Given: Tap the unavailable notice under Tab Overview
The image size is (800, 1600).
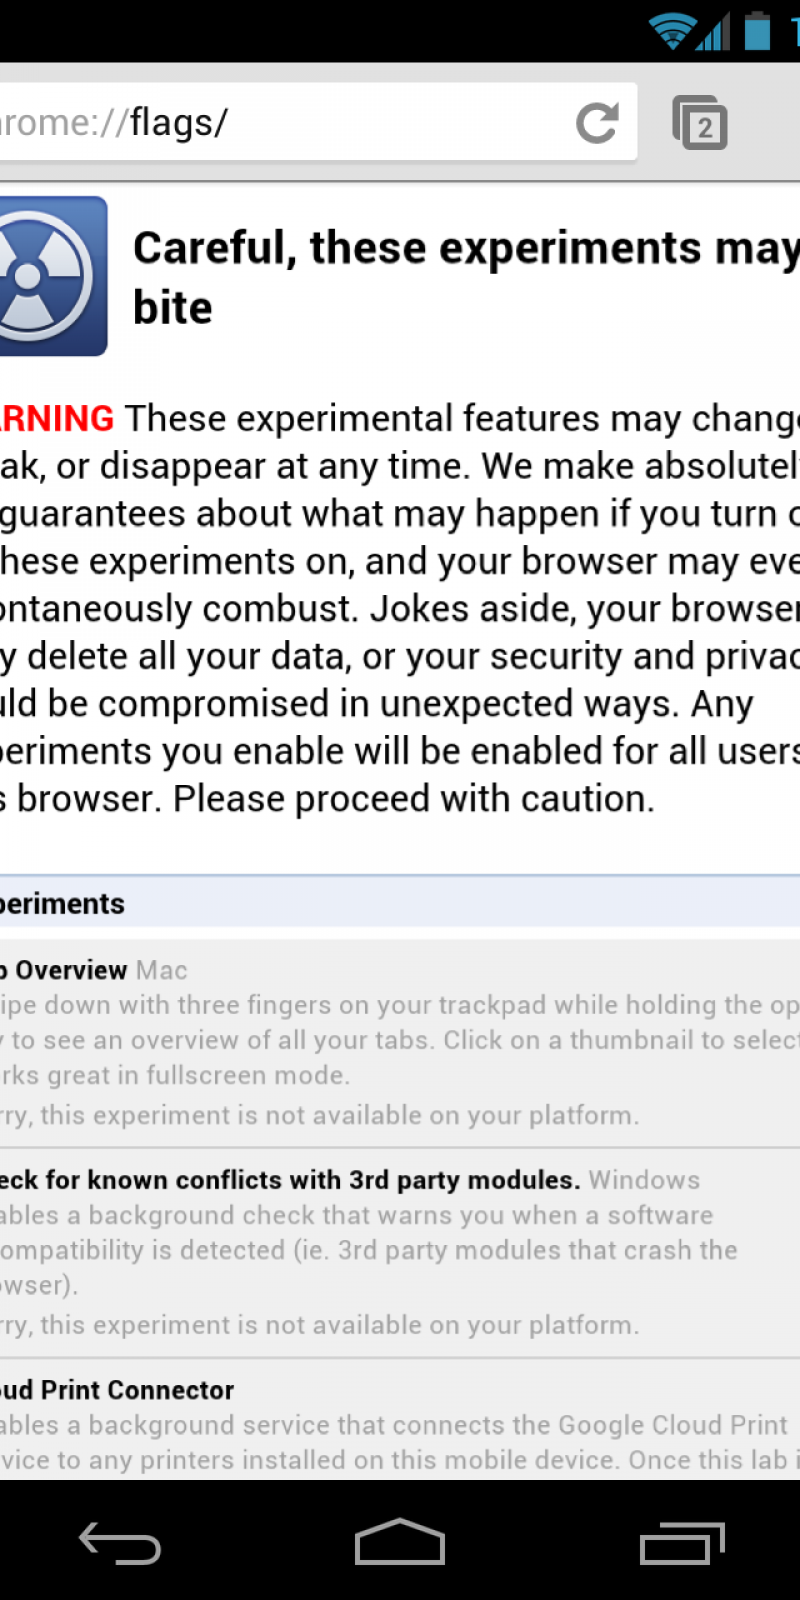Looking at the screenshot, I should coord(320,1115).
